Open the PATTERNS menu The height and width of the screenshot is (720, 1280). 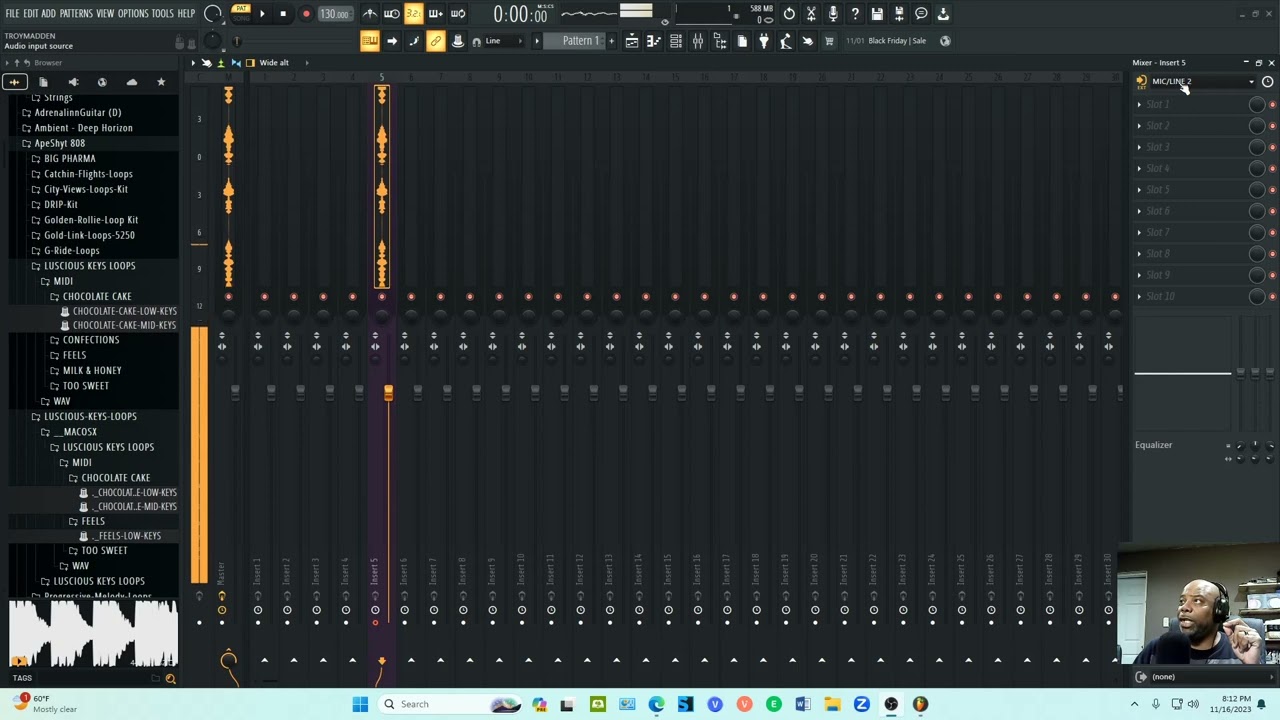click(76, 14)
